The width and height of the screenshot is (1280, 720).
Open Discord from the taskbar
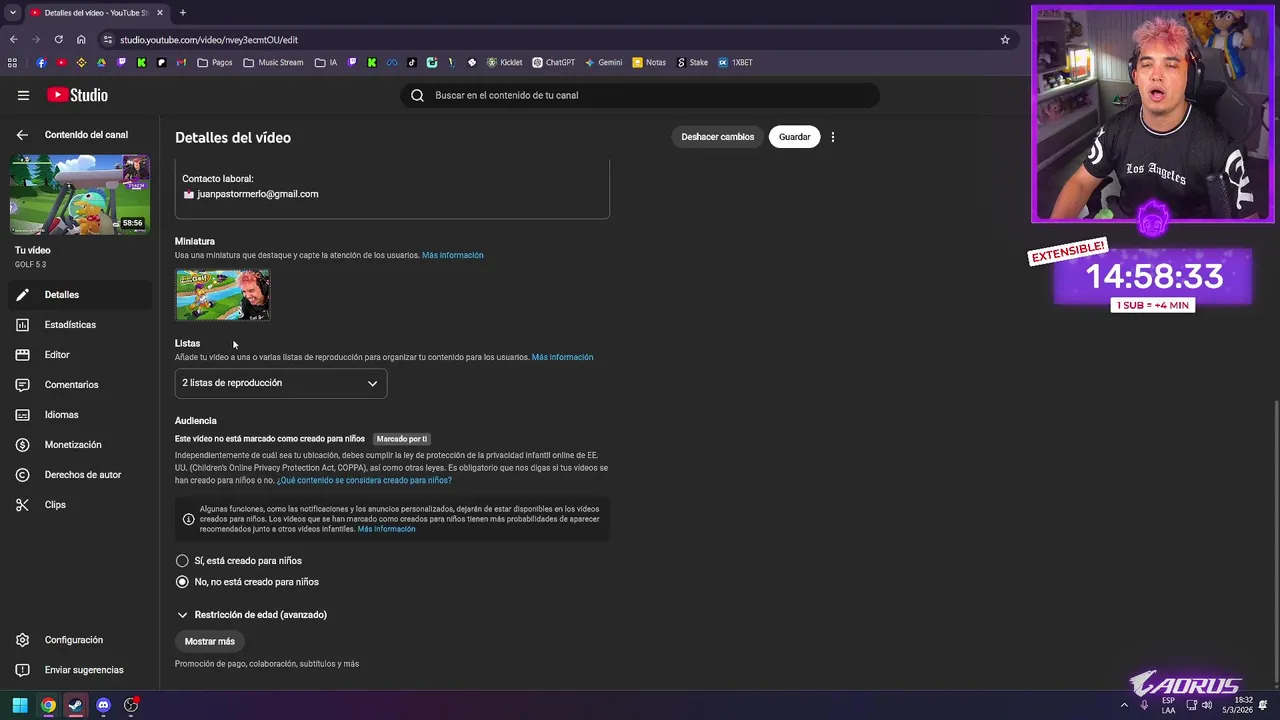coord(103,705)
